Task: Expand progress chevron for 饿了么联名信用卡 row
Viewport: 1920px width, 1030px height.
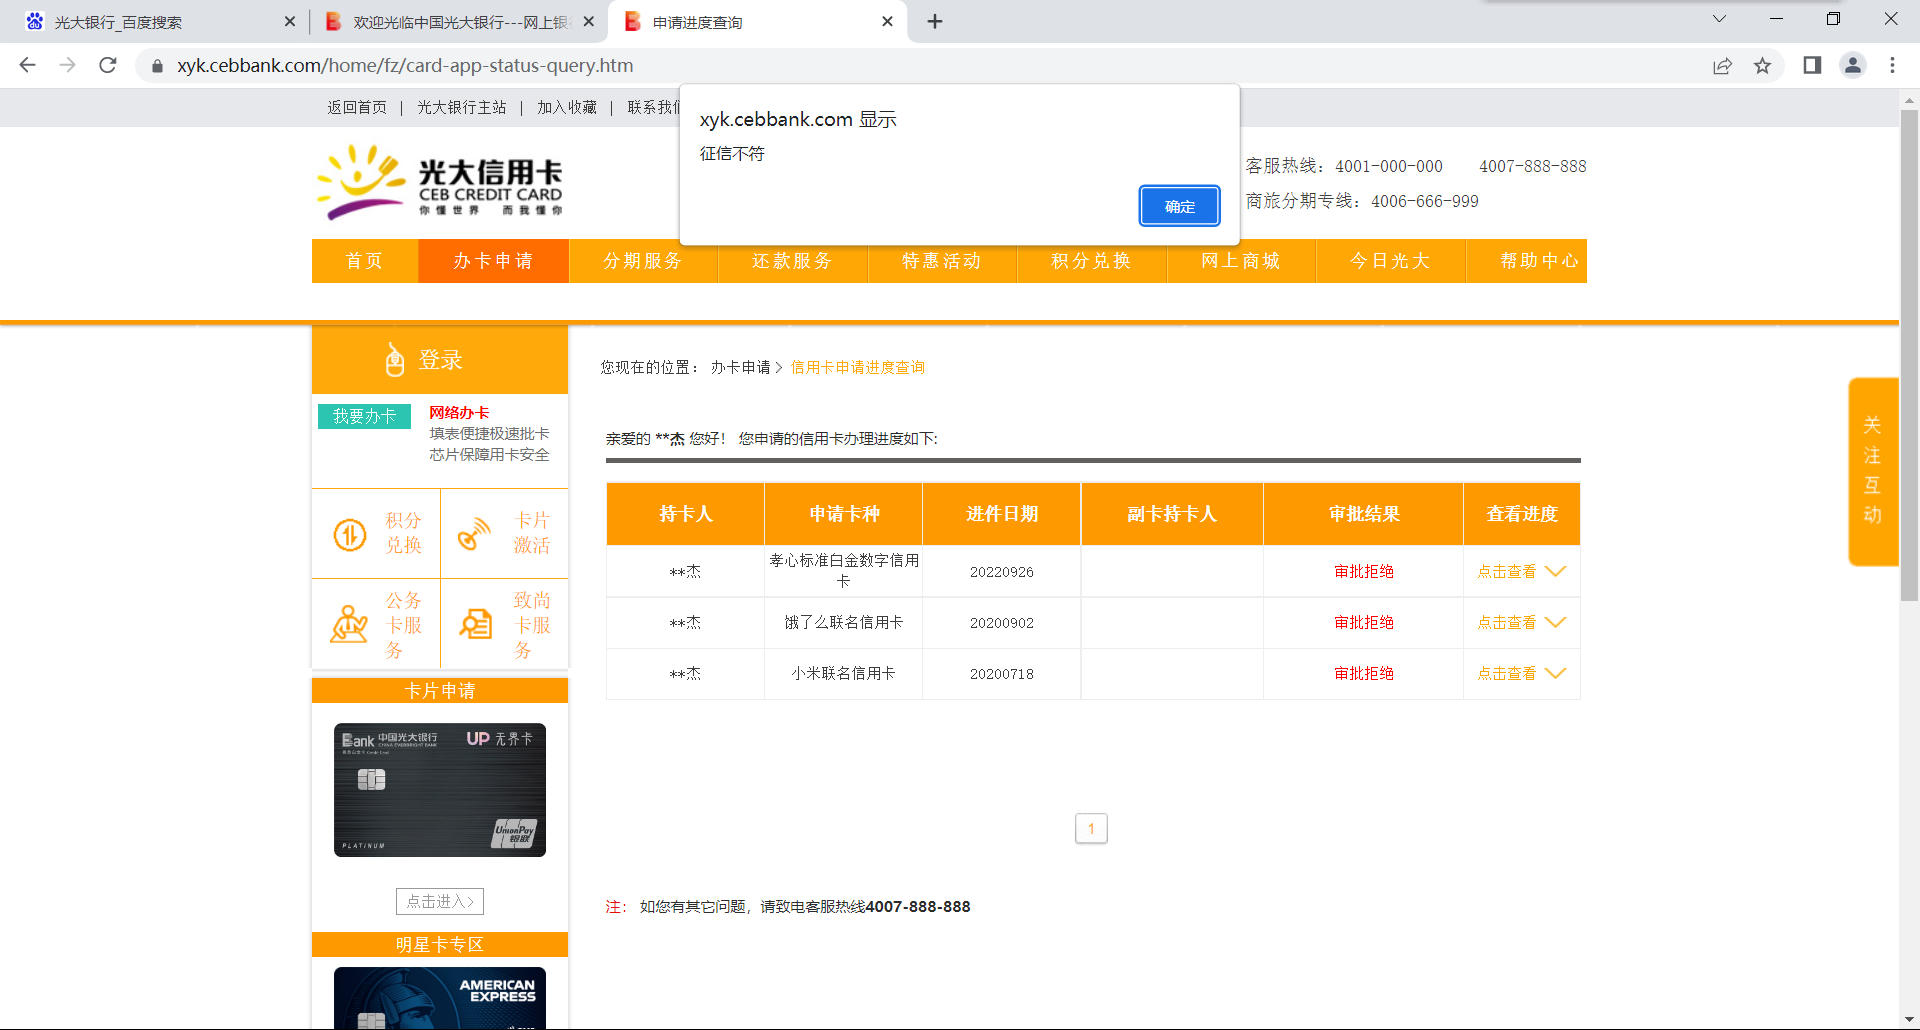Action: click(1555, 622)
